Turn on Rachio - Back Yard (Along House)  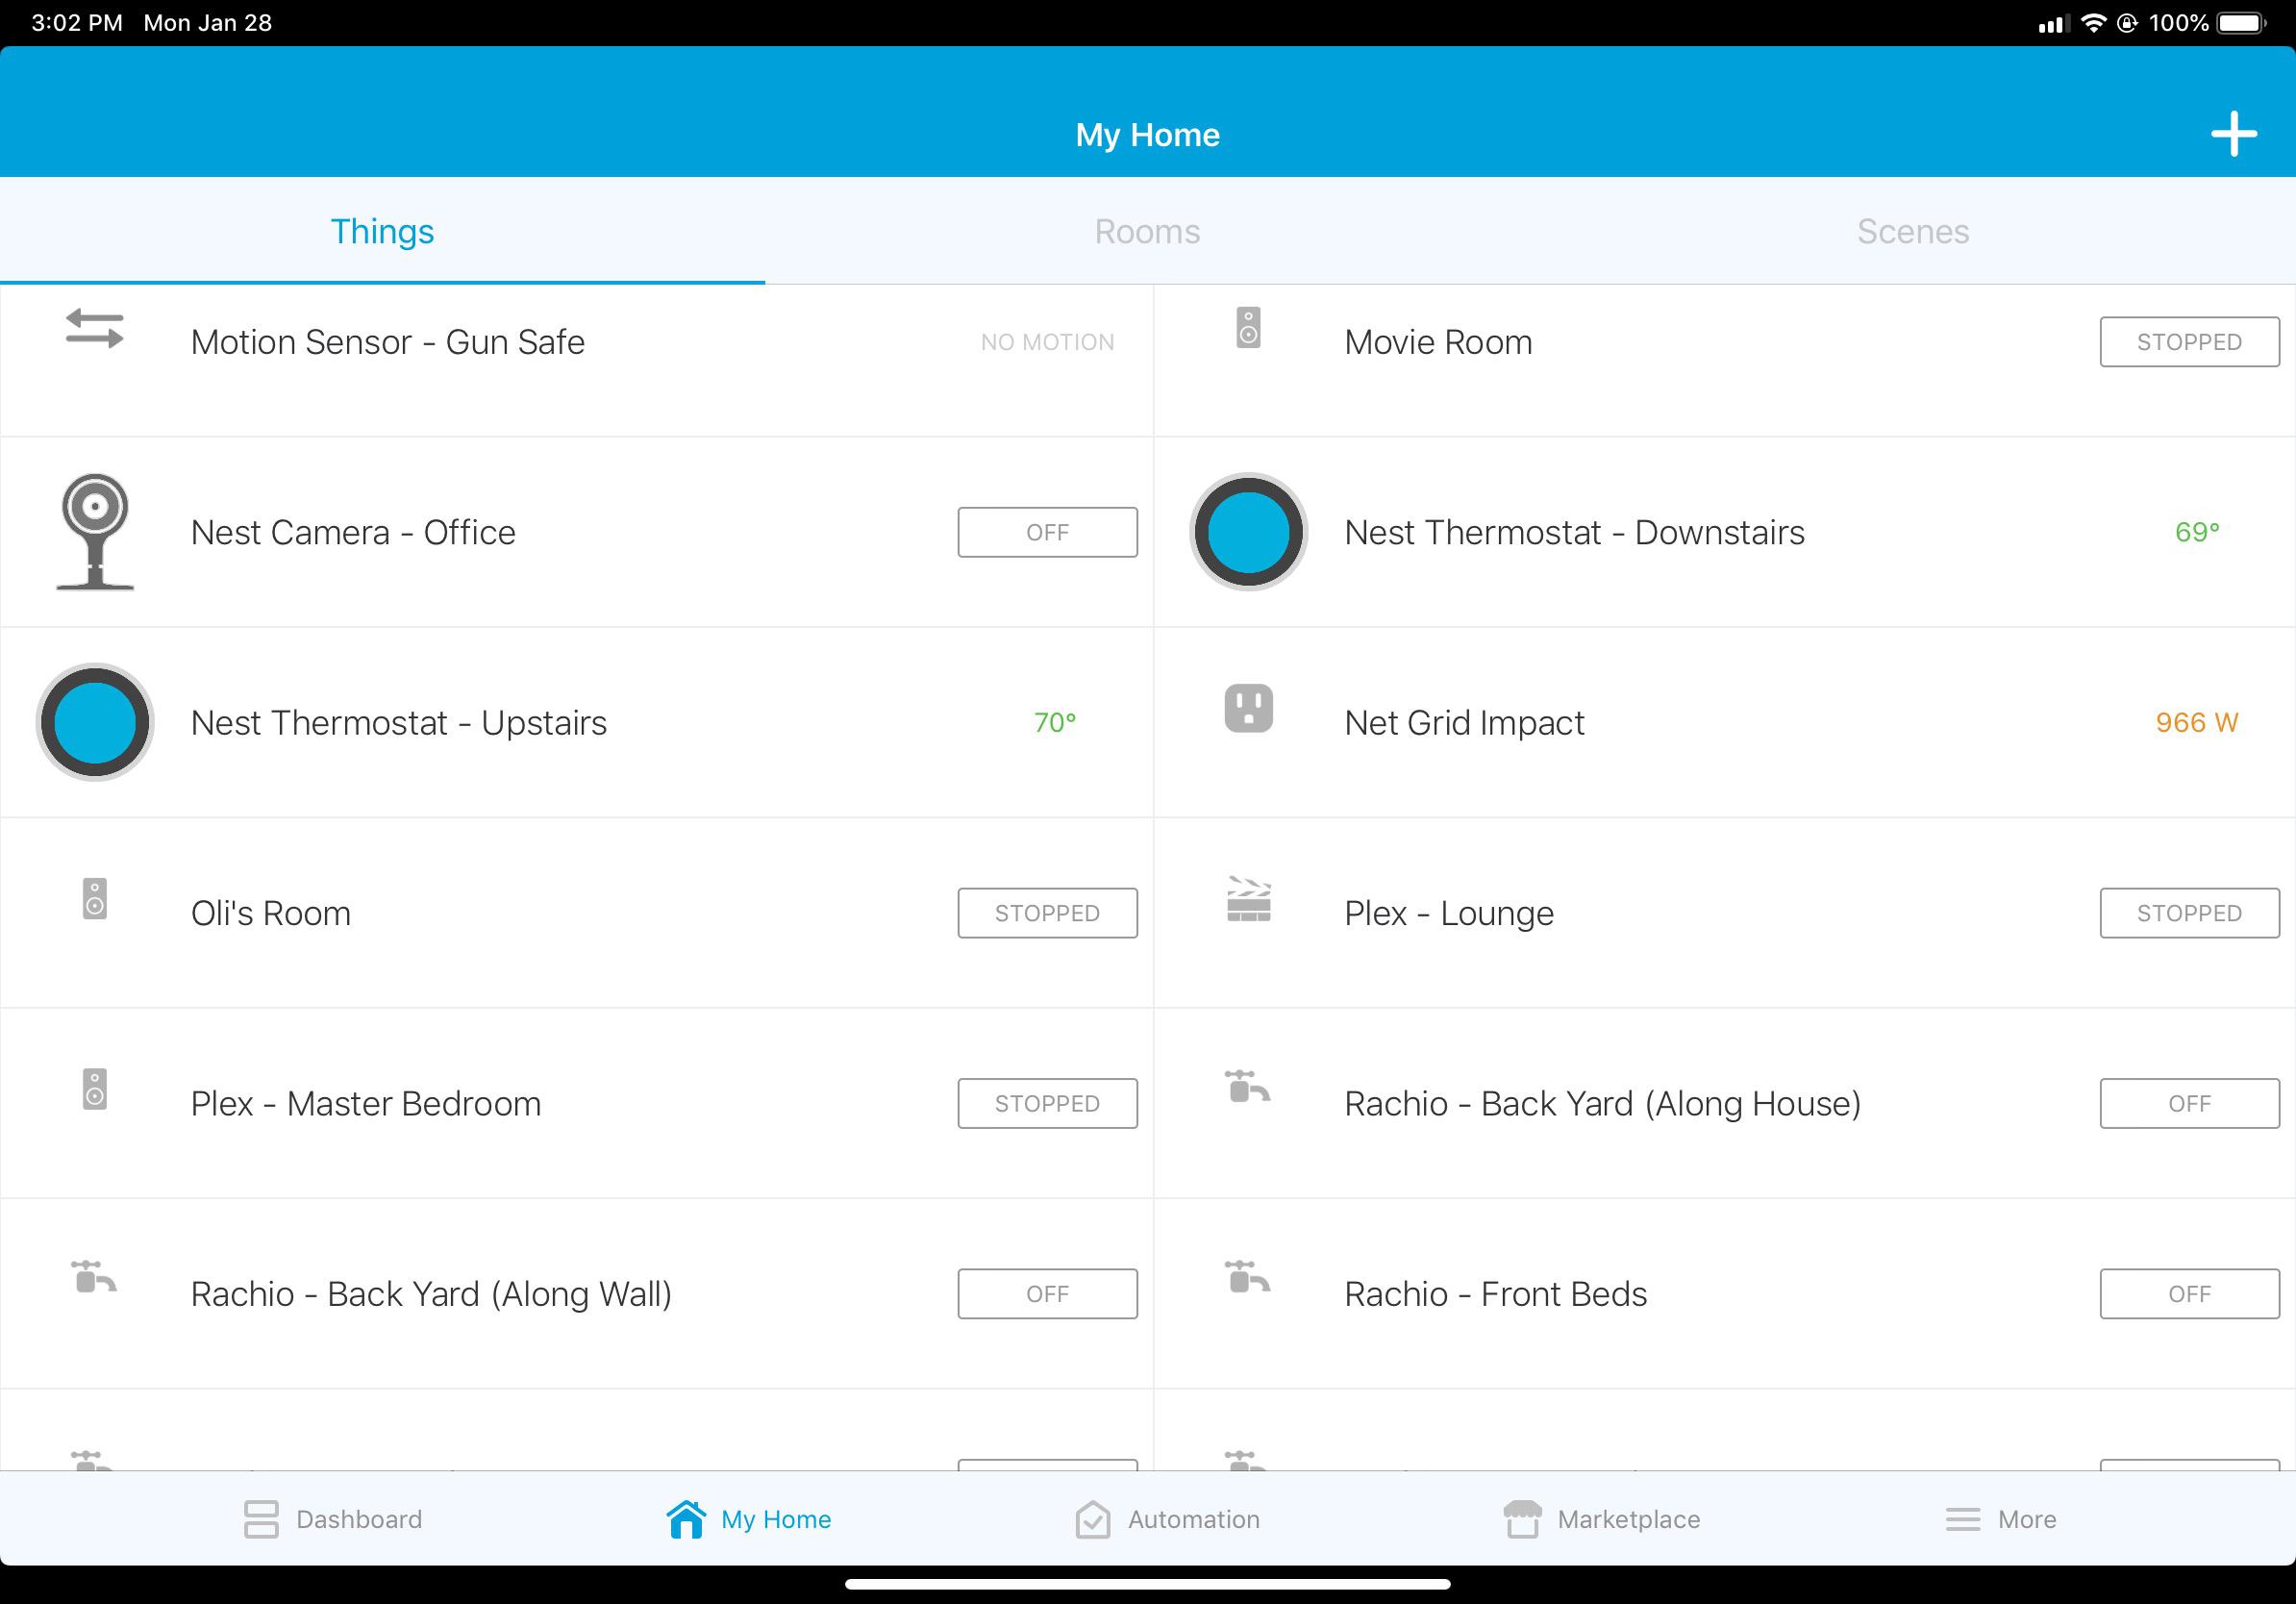[x=2189, y=1103]
